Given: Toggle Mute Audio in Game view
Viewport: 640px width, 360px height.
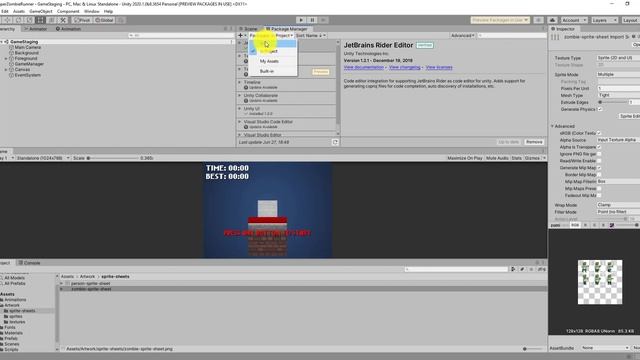Looking at the screenshot, I should pos(497,158).
